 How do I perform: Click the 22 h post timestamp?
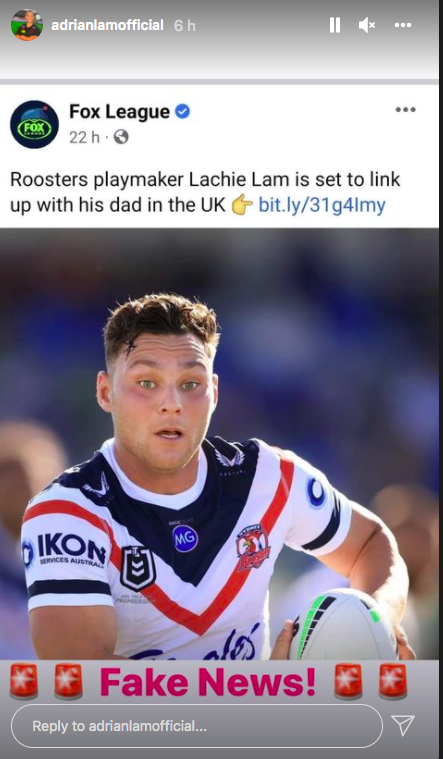click(x=84, y=137)
